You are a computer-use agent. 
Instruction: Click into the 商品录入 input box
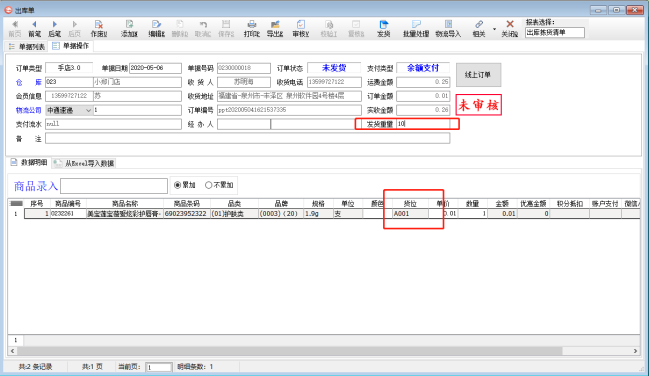click(x=114, y=186)
